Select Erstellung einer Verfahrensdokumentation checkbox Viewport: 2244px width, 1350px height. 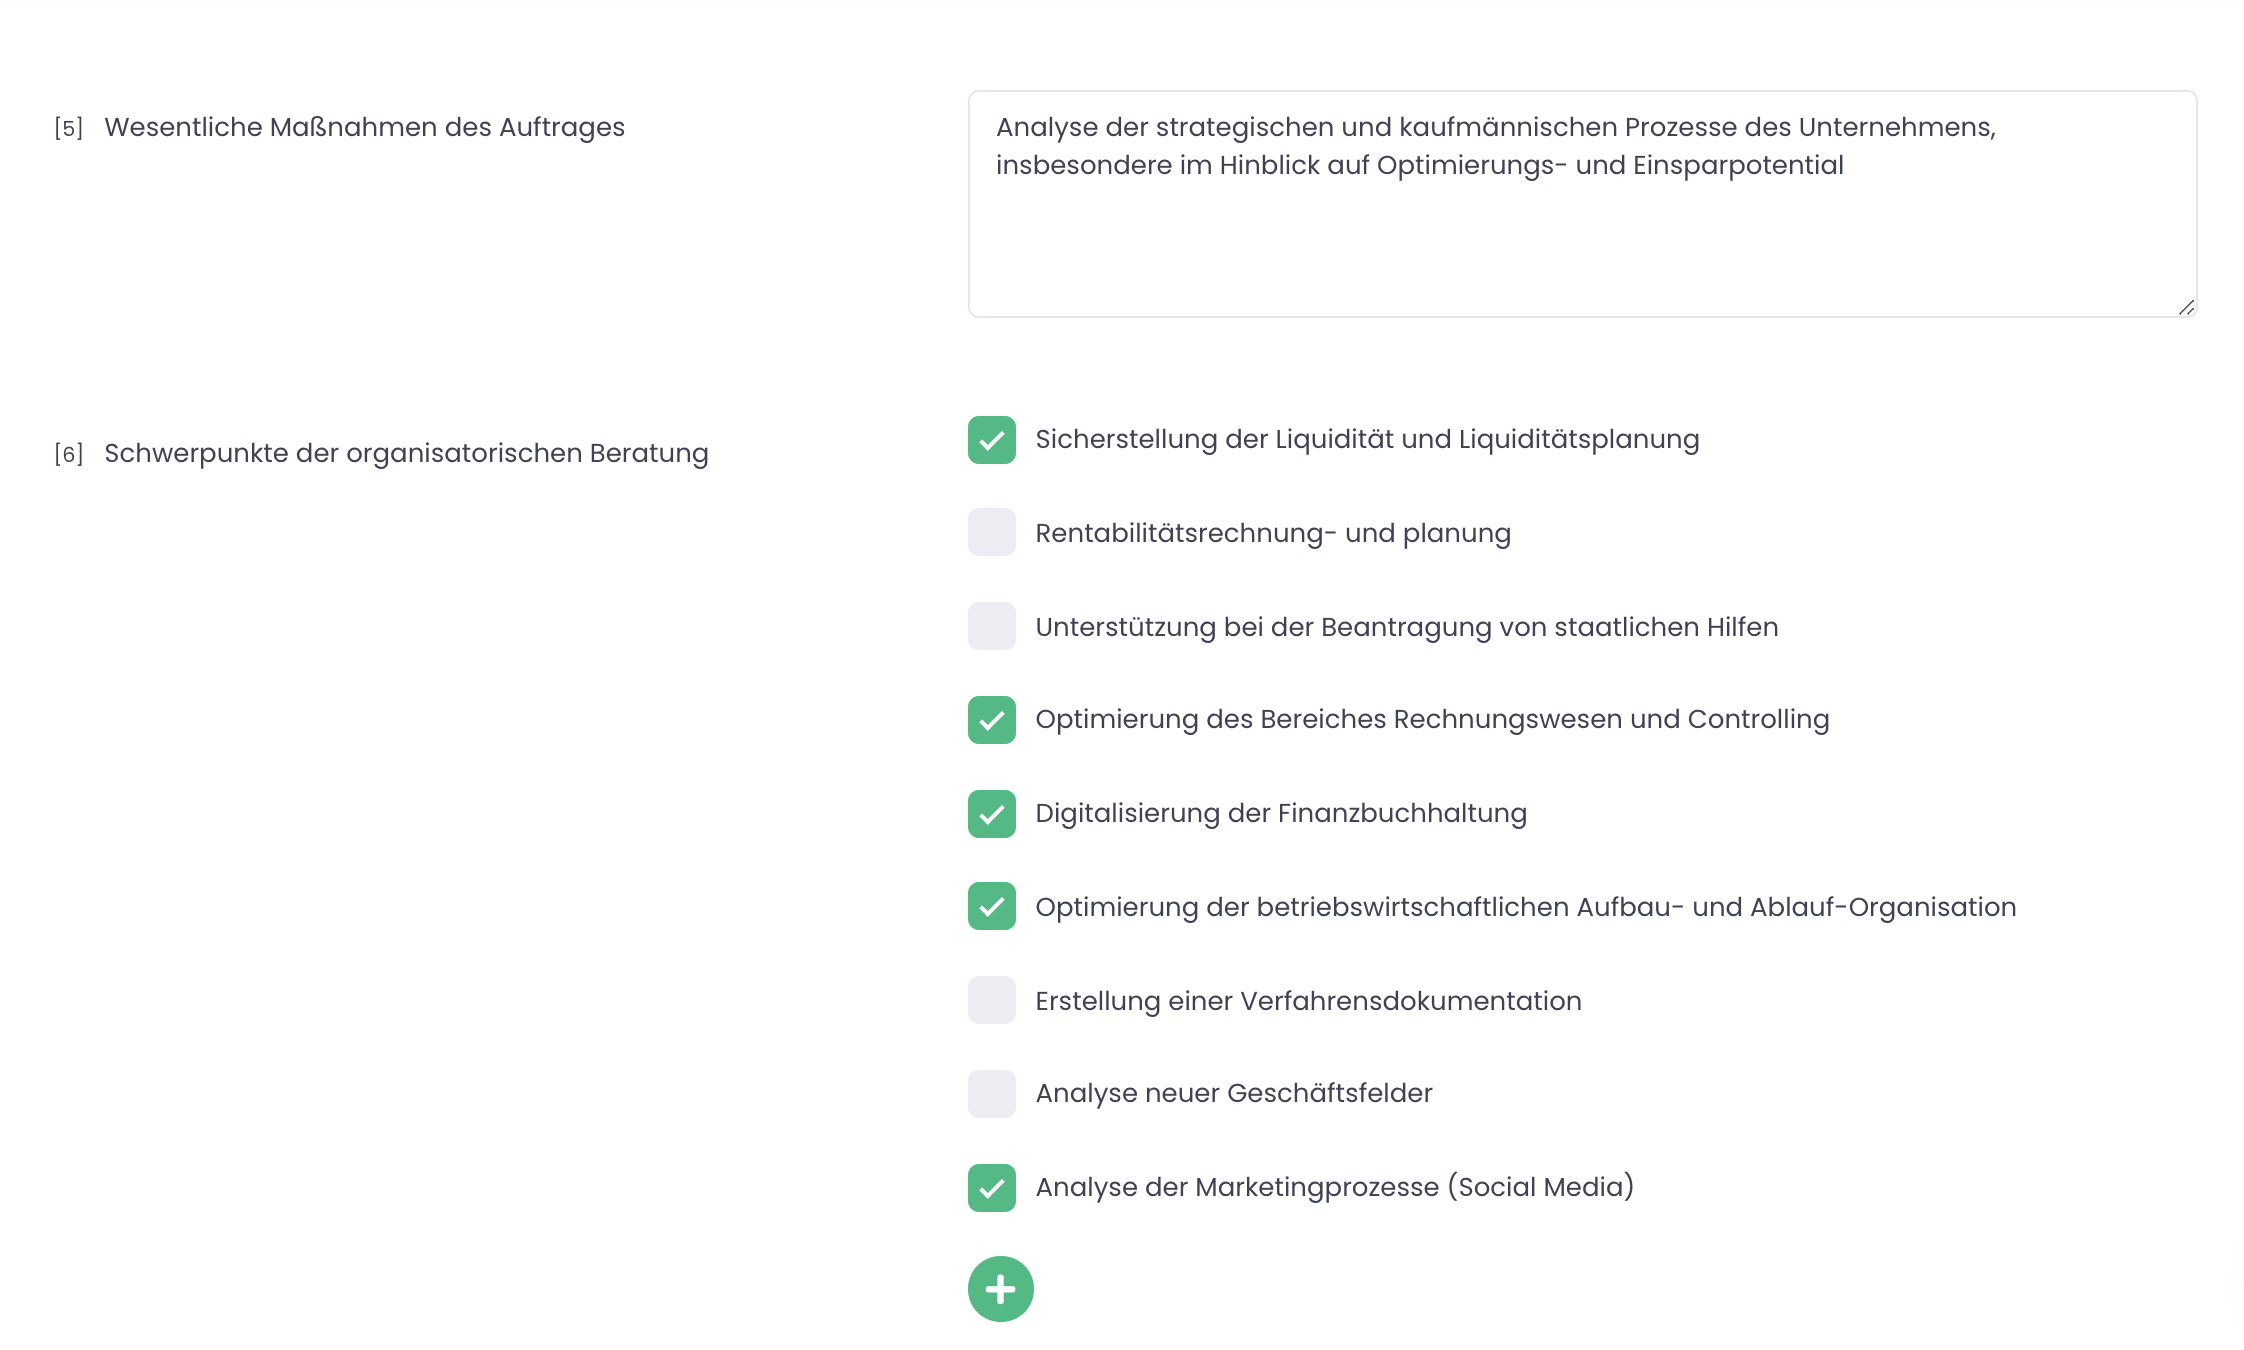991,1000
